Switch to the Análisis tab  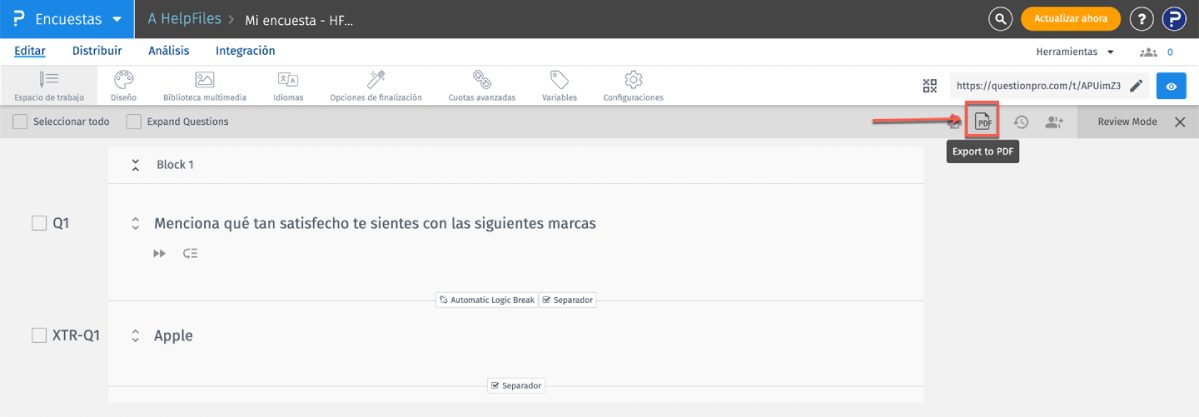(169, 51)
